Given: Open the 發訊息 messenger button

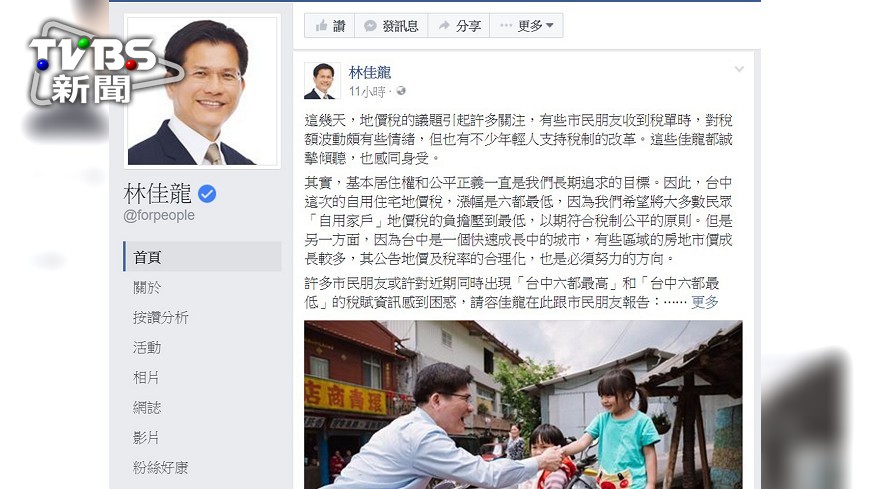Looking at the screenshot, I should pos(391,26).
